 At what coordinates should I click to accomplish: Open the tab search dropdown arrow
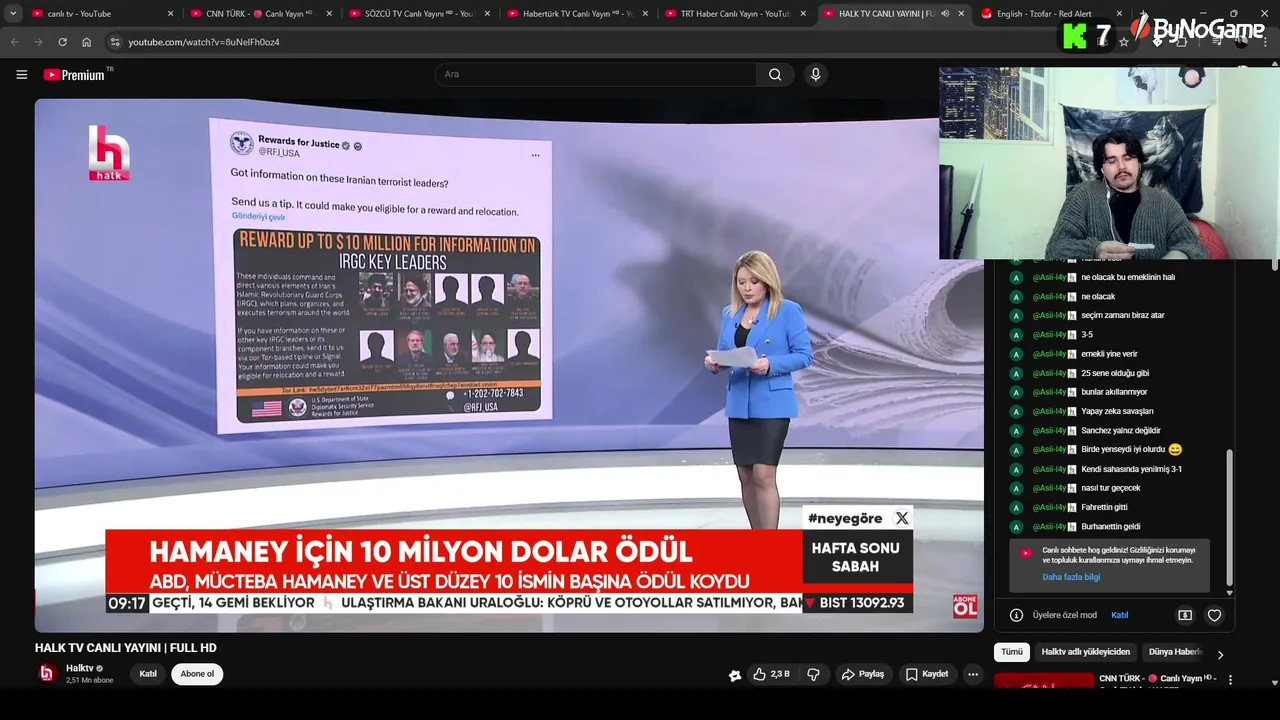[x=13, y=13]
